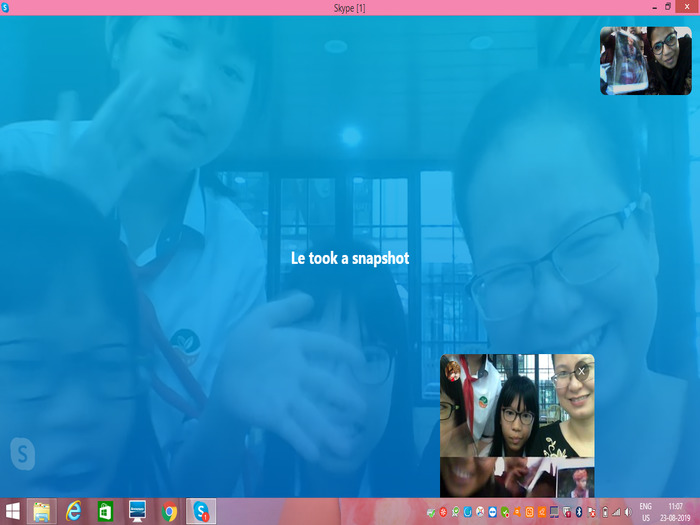This screenshot has height=525, width=700.
Task: Open the TeamViewer tray icon
Action: coord(492,512)
